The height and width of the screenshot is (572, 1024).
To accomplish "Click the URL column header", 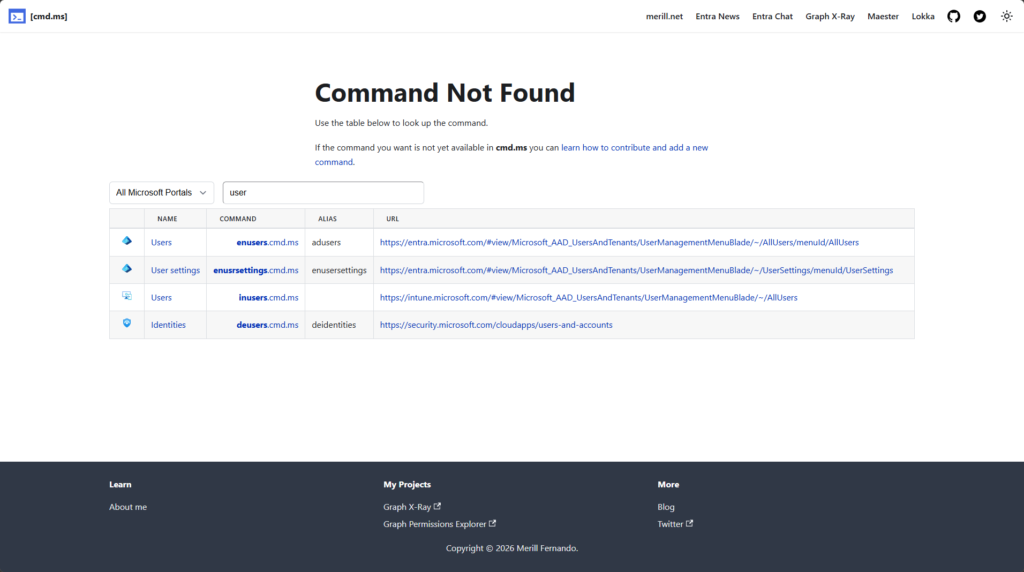I will tap(392, 219).
